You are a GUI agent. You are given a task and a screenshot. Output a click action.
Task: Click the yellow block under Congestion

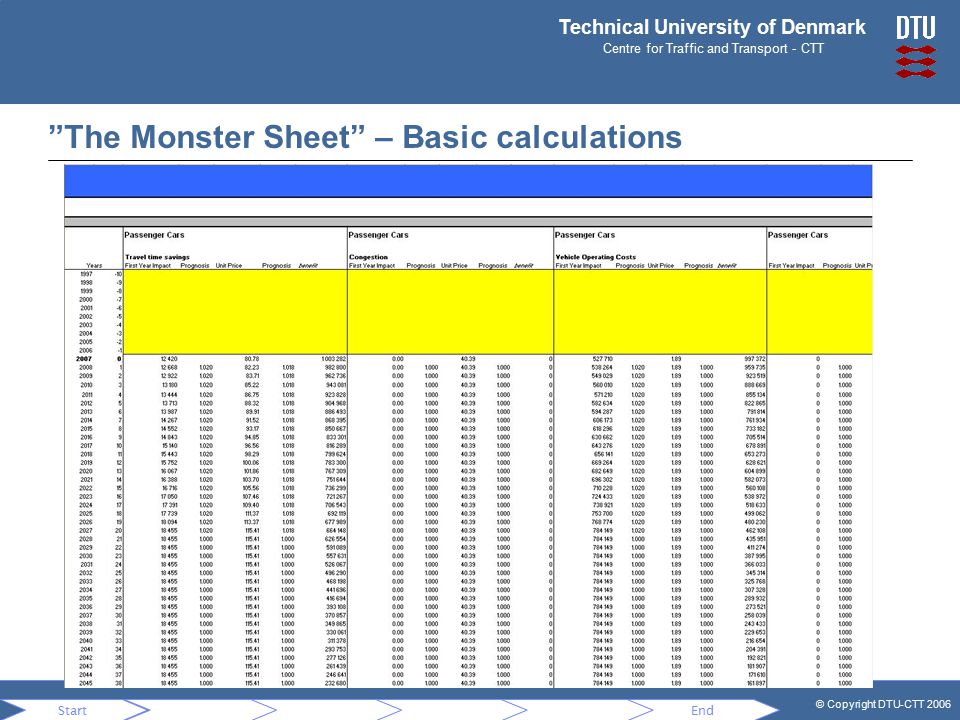pos(451,312)
